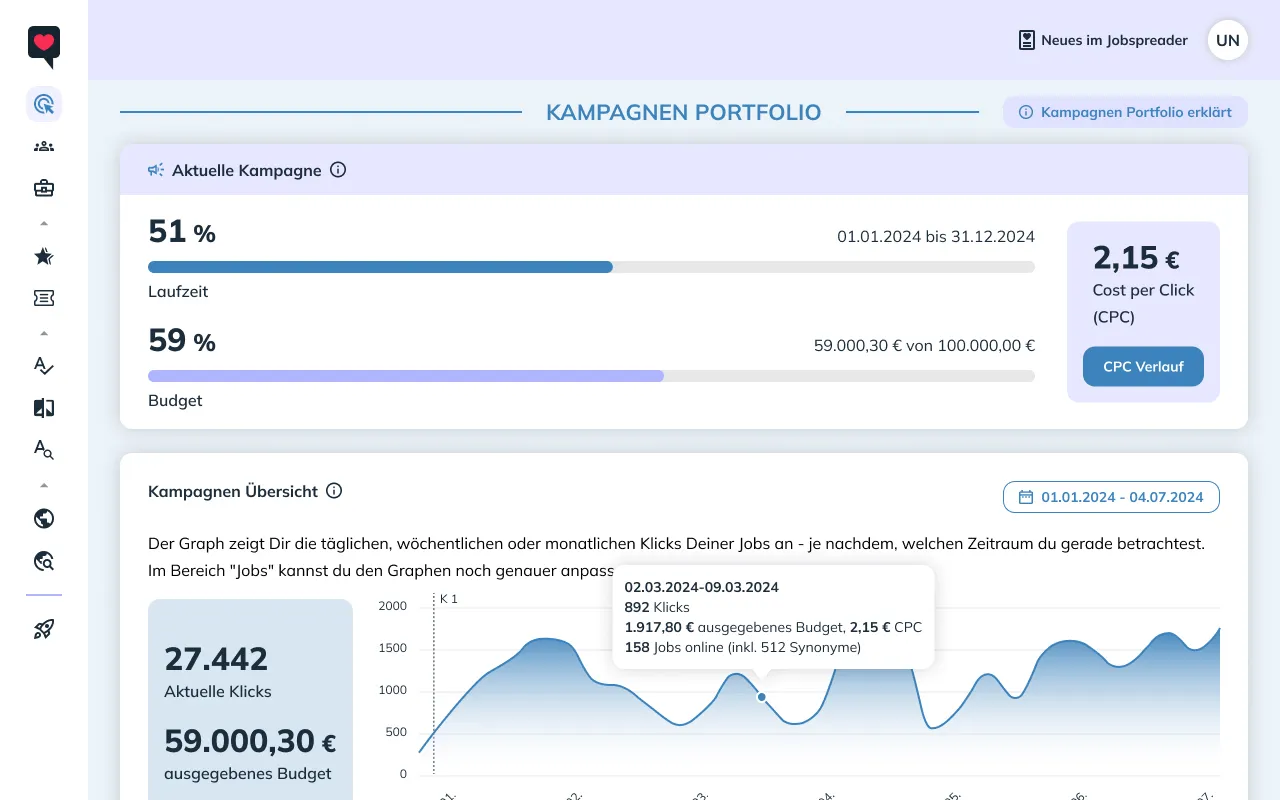
Task: Click the 27.442 Aktuelle Klicks value
Action: point(216,659)
